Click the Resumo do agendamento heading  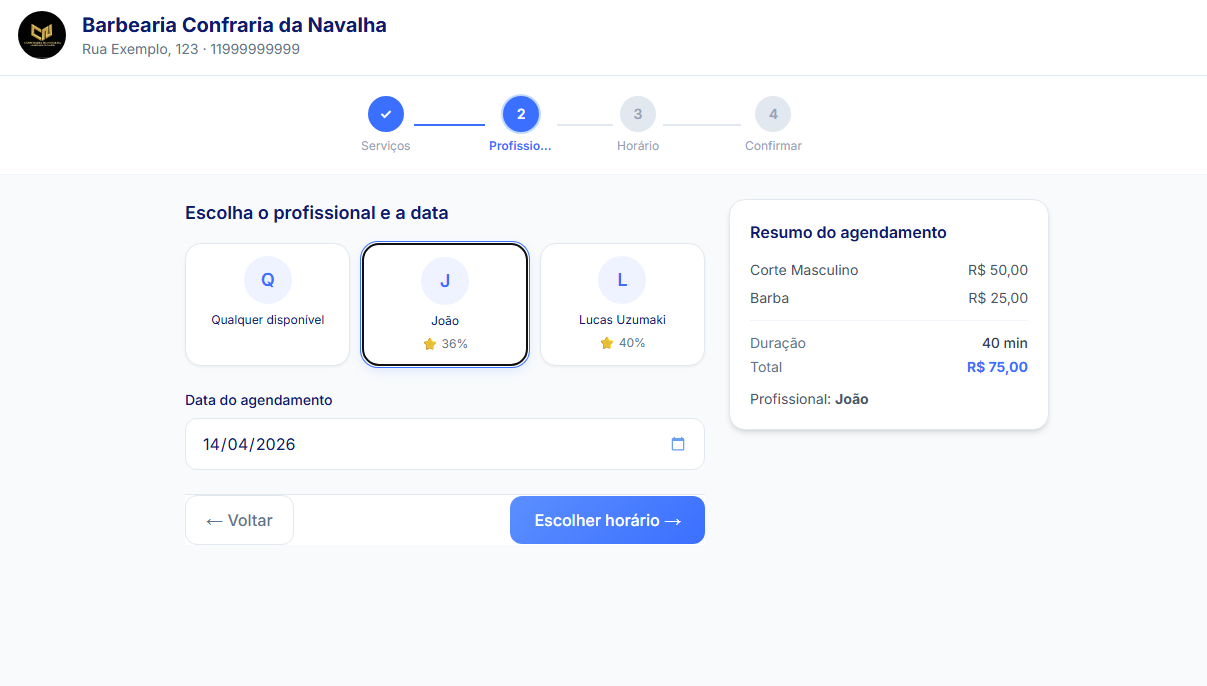click(848, 232)
